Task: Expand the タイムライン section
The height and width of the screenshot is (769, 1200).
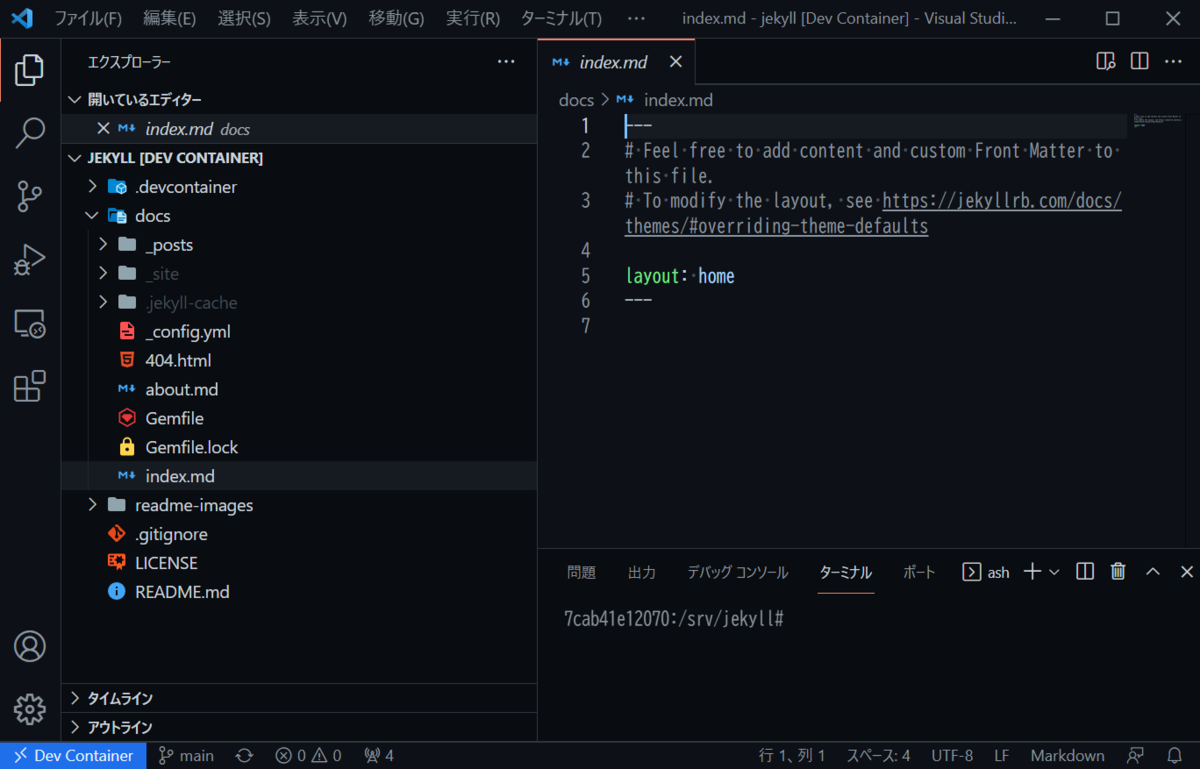Action: click(x=299, y=698)
